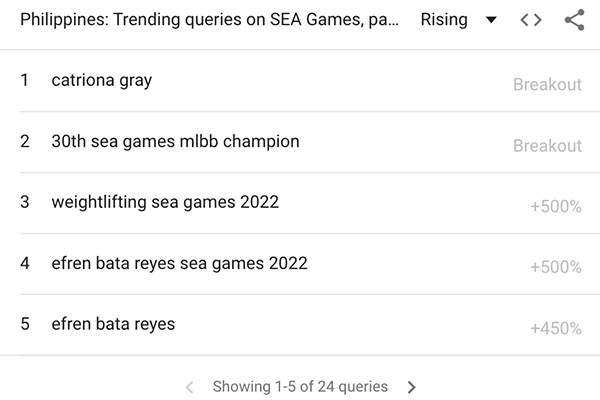Open the catriona gray query

pos(102,80)
